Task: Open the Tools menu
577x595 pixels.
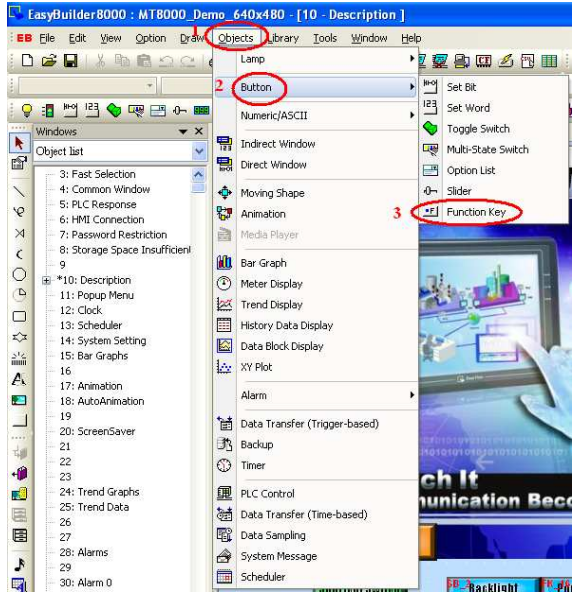Action: click(325, 38)
